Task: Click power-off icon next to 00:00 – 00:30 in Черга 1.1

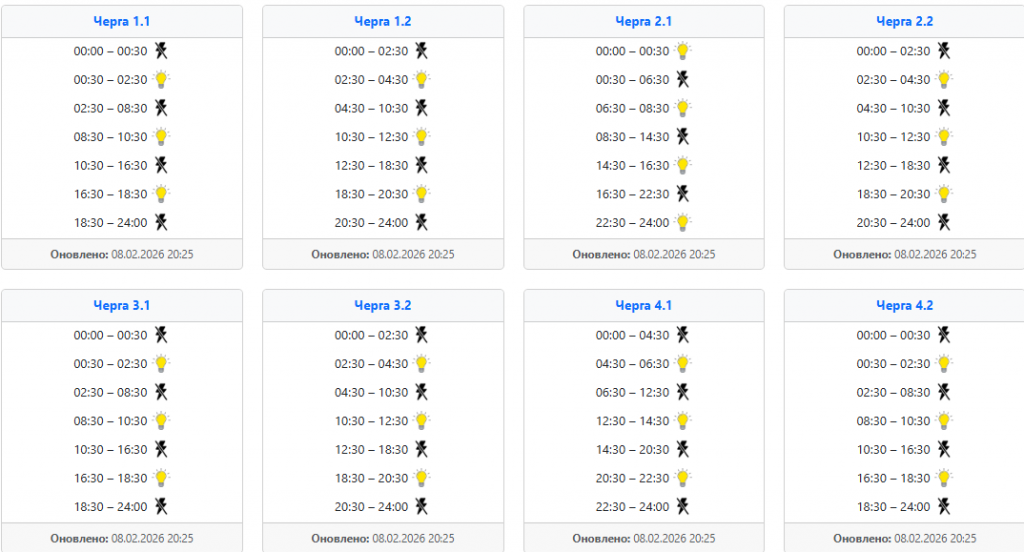Action: 160,51
